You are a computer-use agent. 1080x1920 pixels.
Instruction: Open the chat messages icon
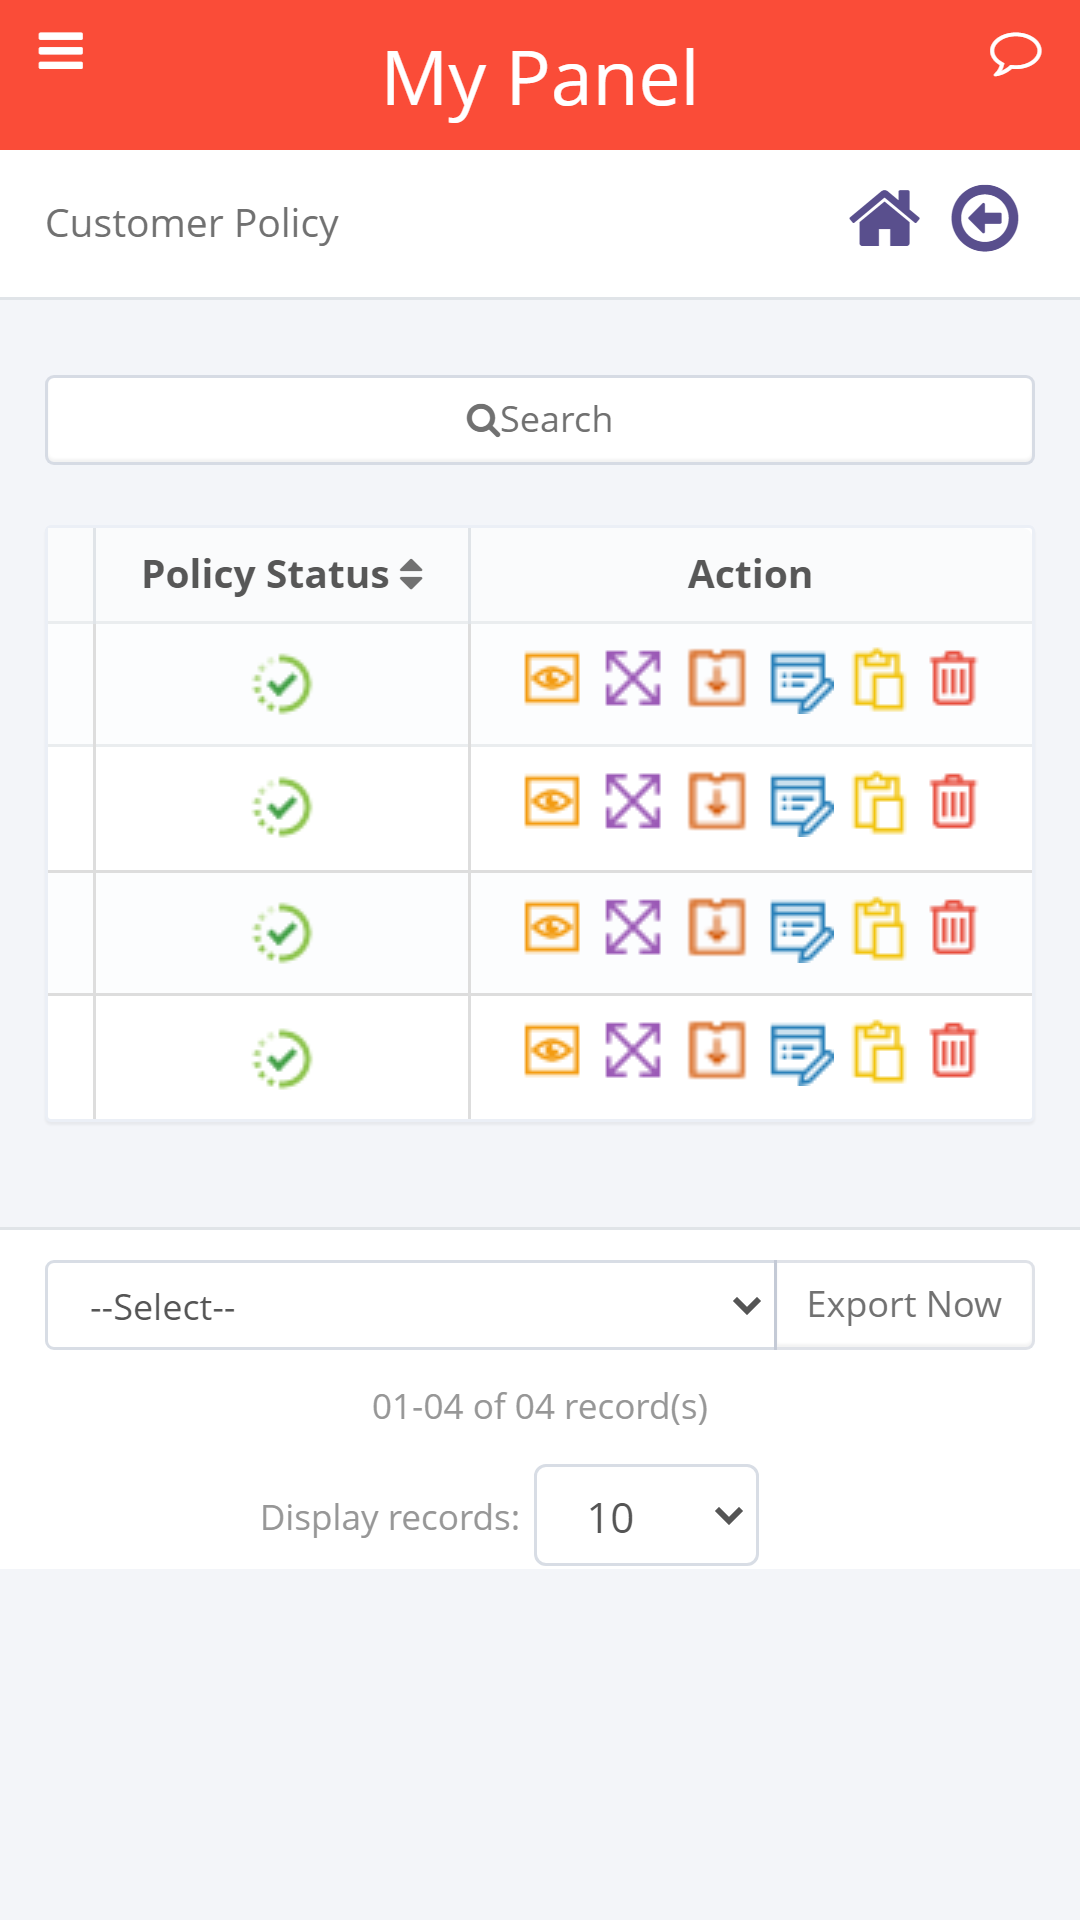1015,53
